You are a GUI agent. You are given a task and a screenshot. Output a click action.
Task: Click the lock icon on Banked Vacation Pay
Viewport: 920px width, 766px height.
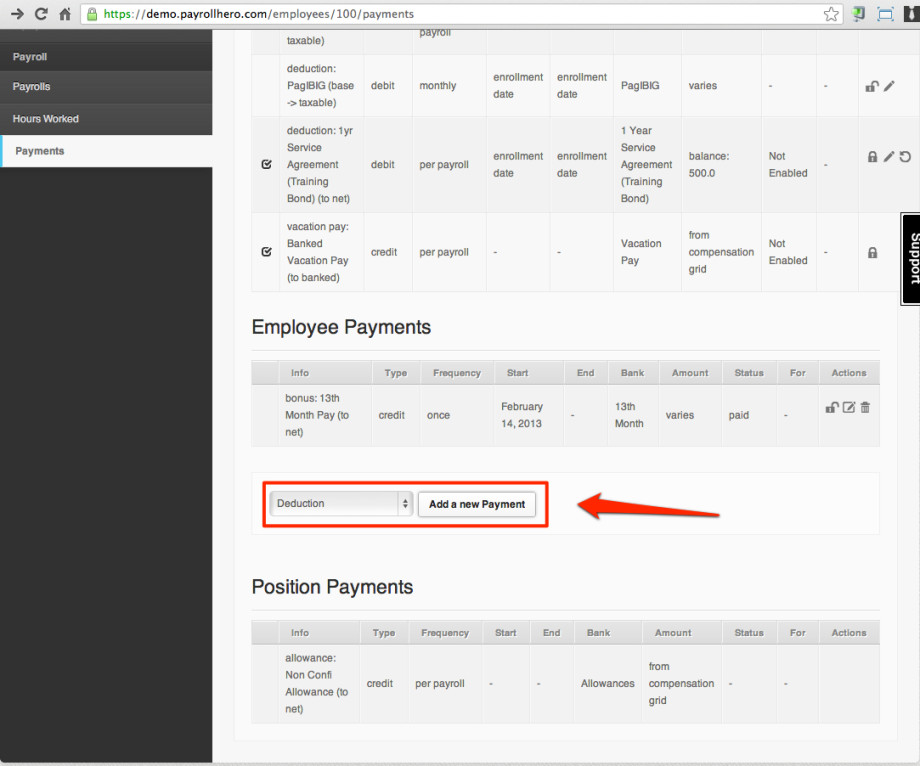coord(873,252)
